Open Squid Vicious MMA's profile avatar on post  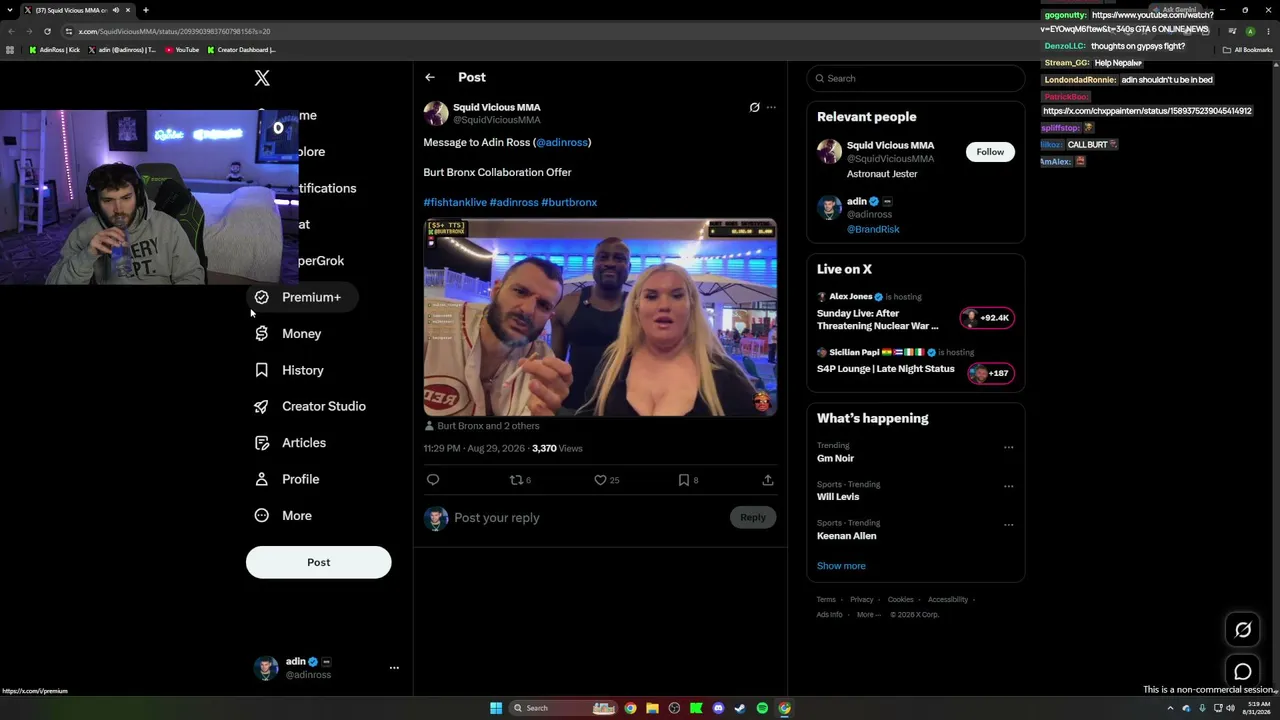(x=435, y=113)
